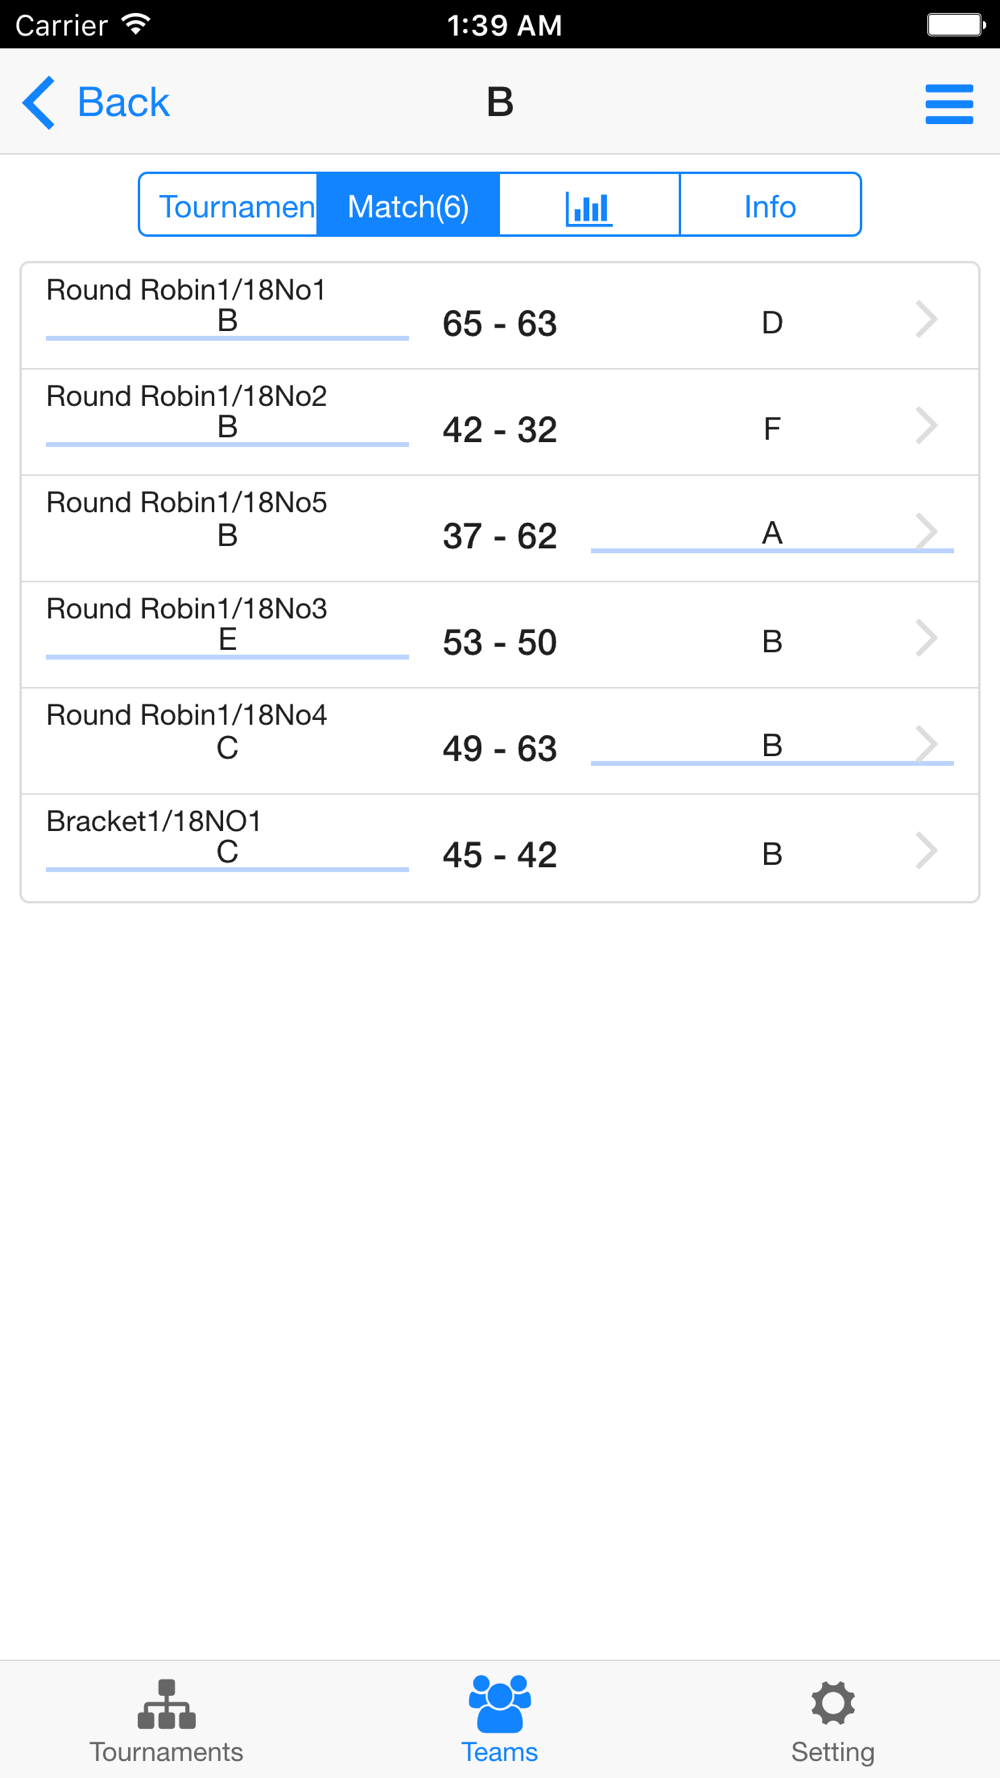
Task: Expand the Round Robin1/18No1 match chevron
Action: (927, 320)
